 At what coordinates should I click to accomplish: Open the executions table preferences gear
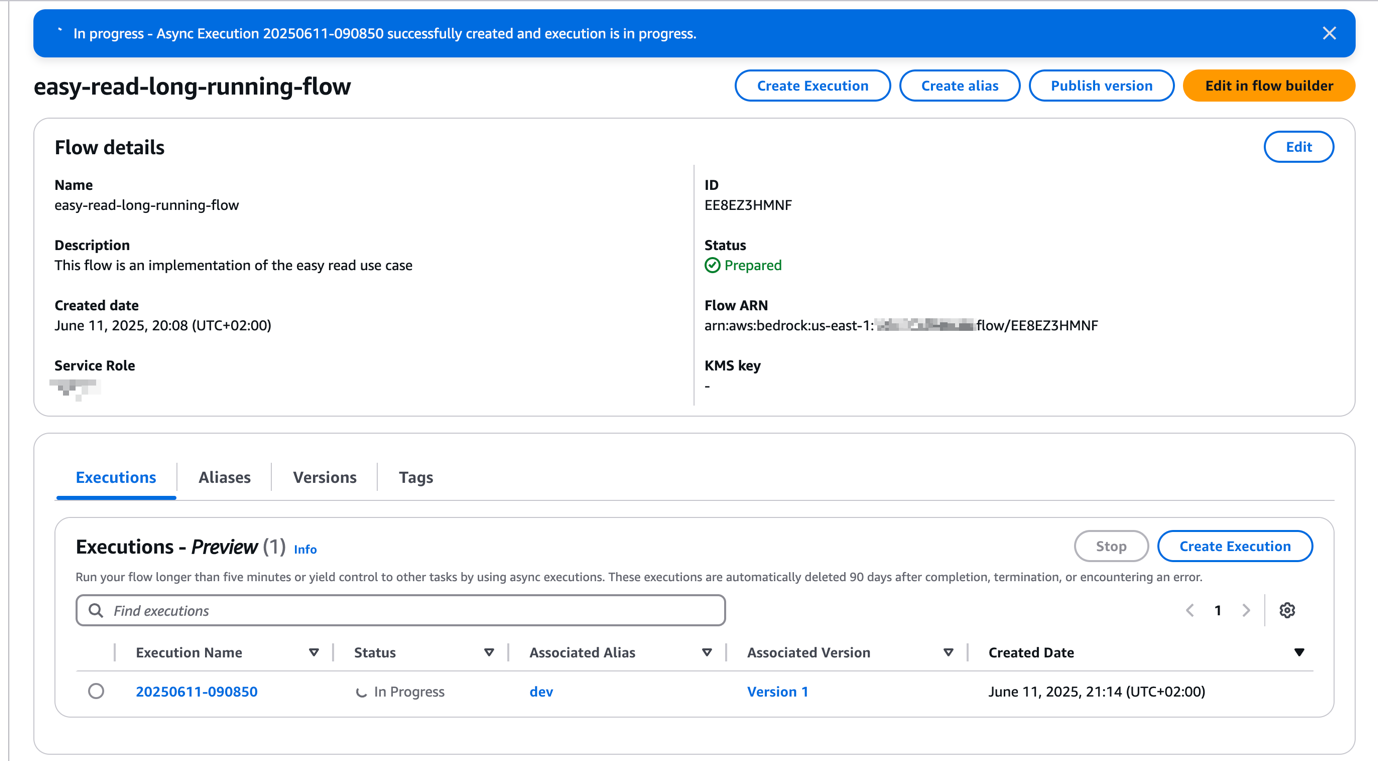(x=1288, y=610)
